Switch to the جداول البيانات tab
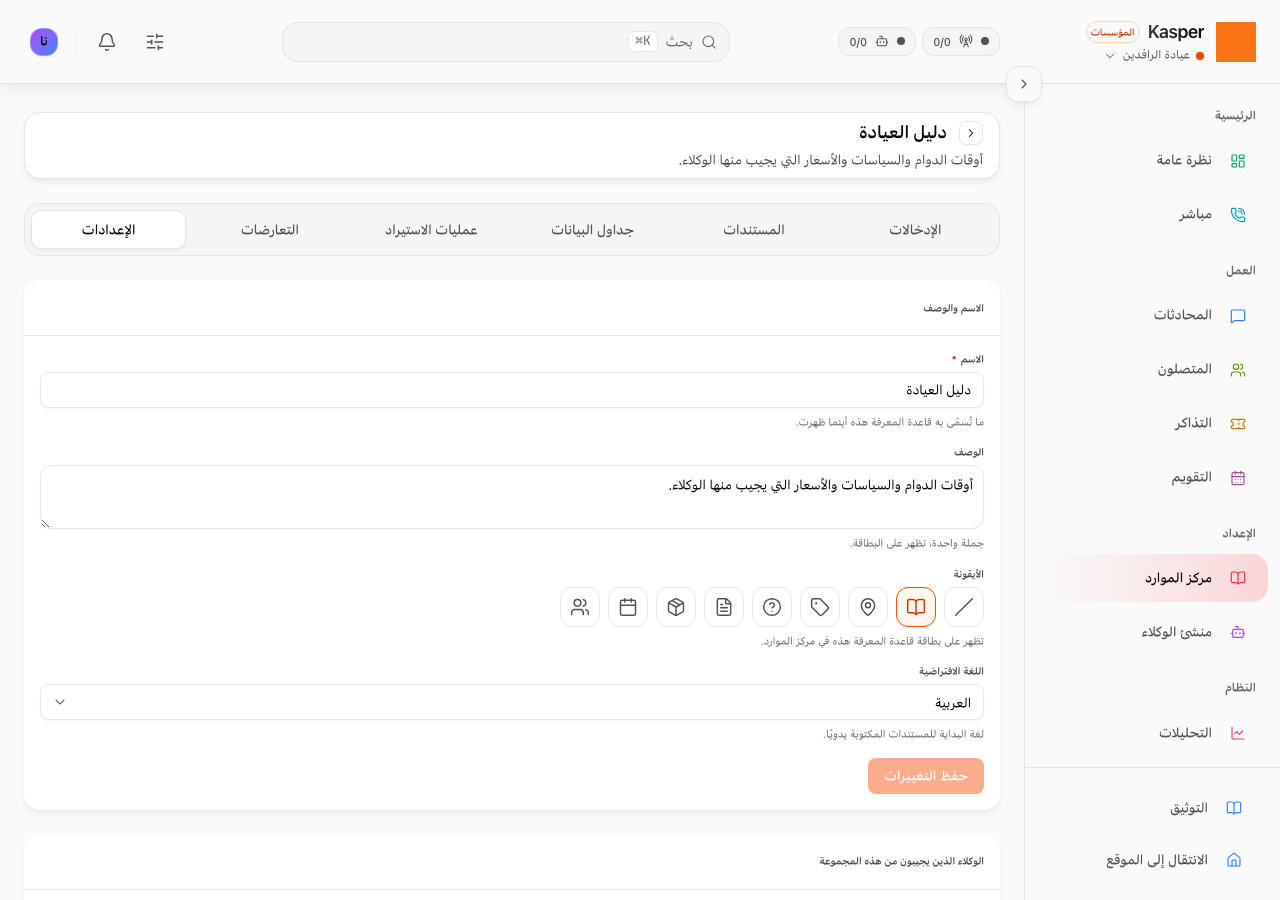This screenshot has height=900, width=1280. (592, 230)
